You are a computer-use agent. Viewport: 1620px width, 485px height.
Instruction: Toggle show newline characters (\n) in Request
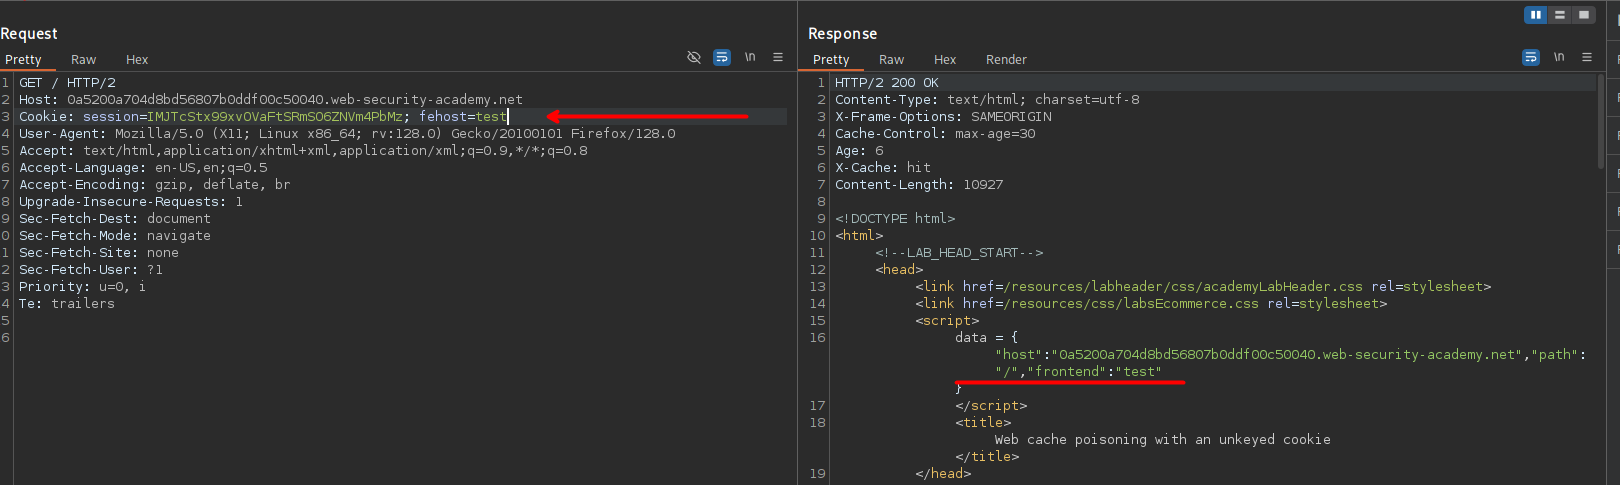750,57
